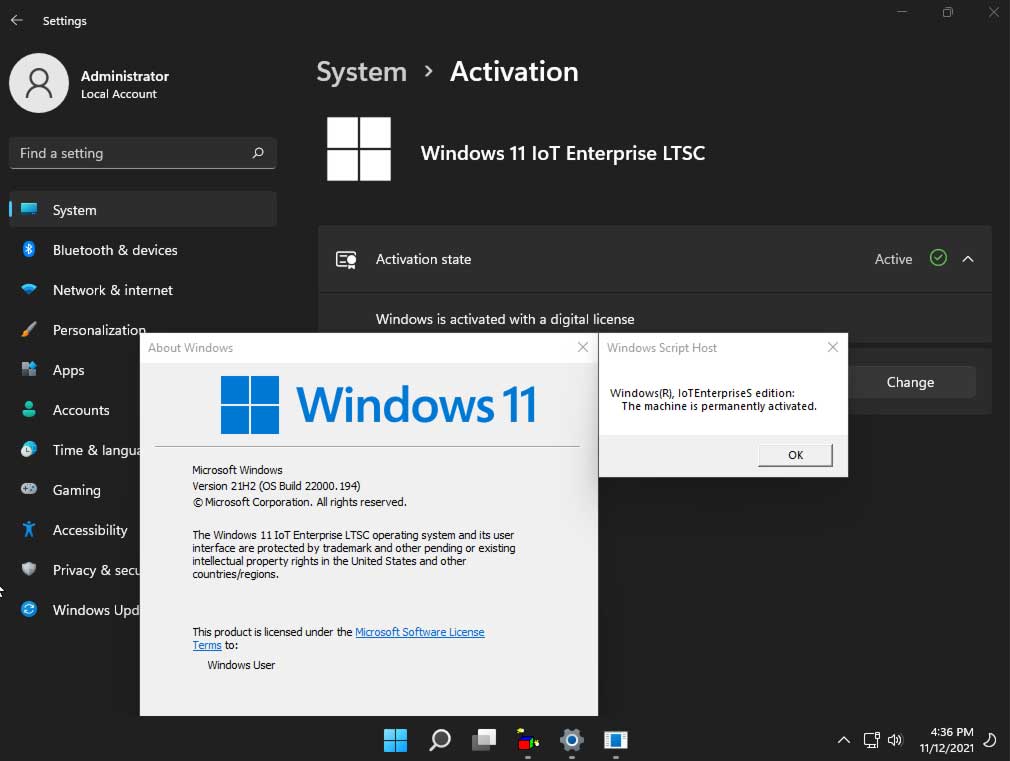Image resolution: width=1010 pixels, height=761 pixels.
Task: Click the Windows logo beside IoT Enterprise LTSC
Action: (359, 149)
